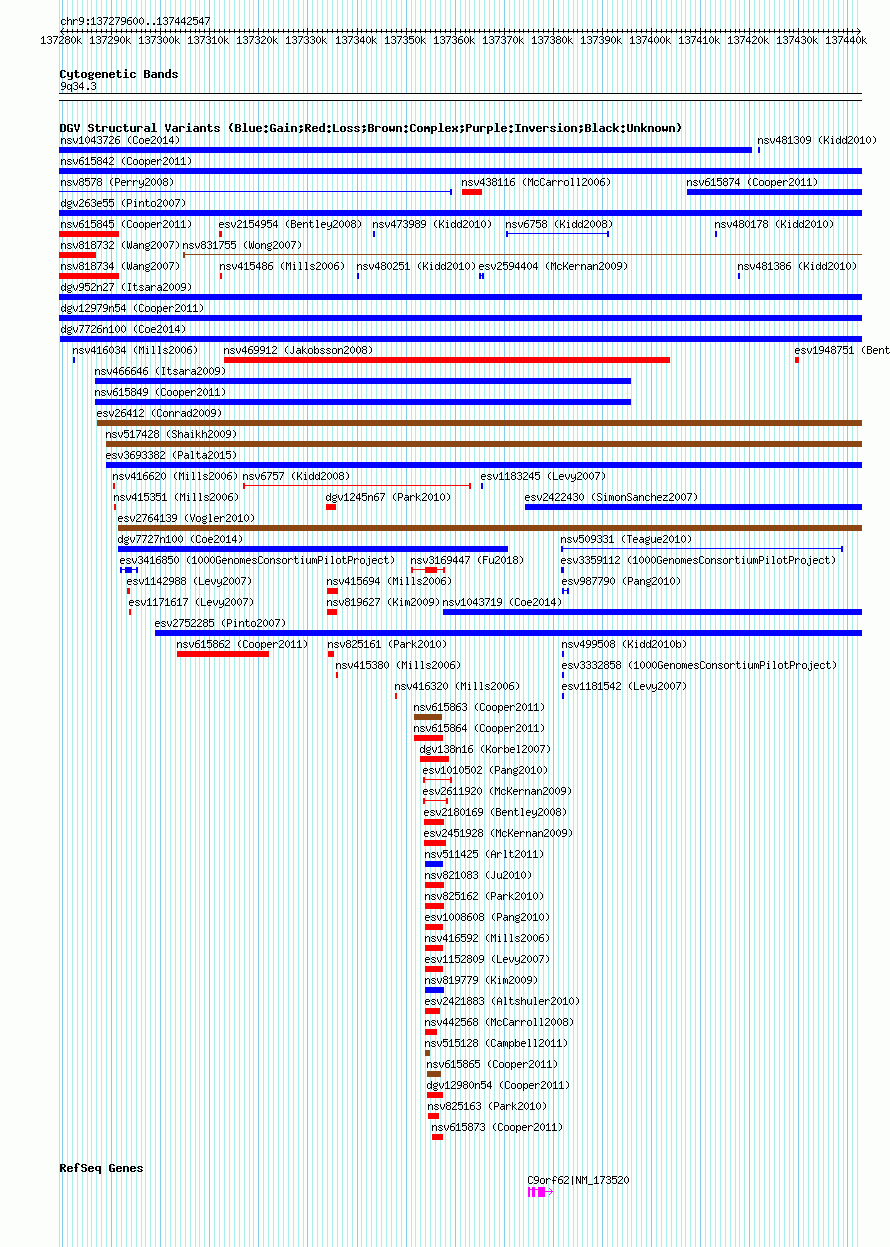Select nsv466646 (Itsara2009) label
The width and height of the screenshot is (890, 1247).
click(x=160, y=371)
